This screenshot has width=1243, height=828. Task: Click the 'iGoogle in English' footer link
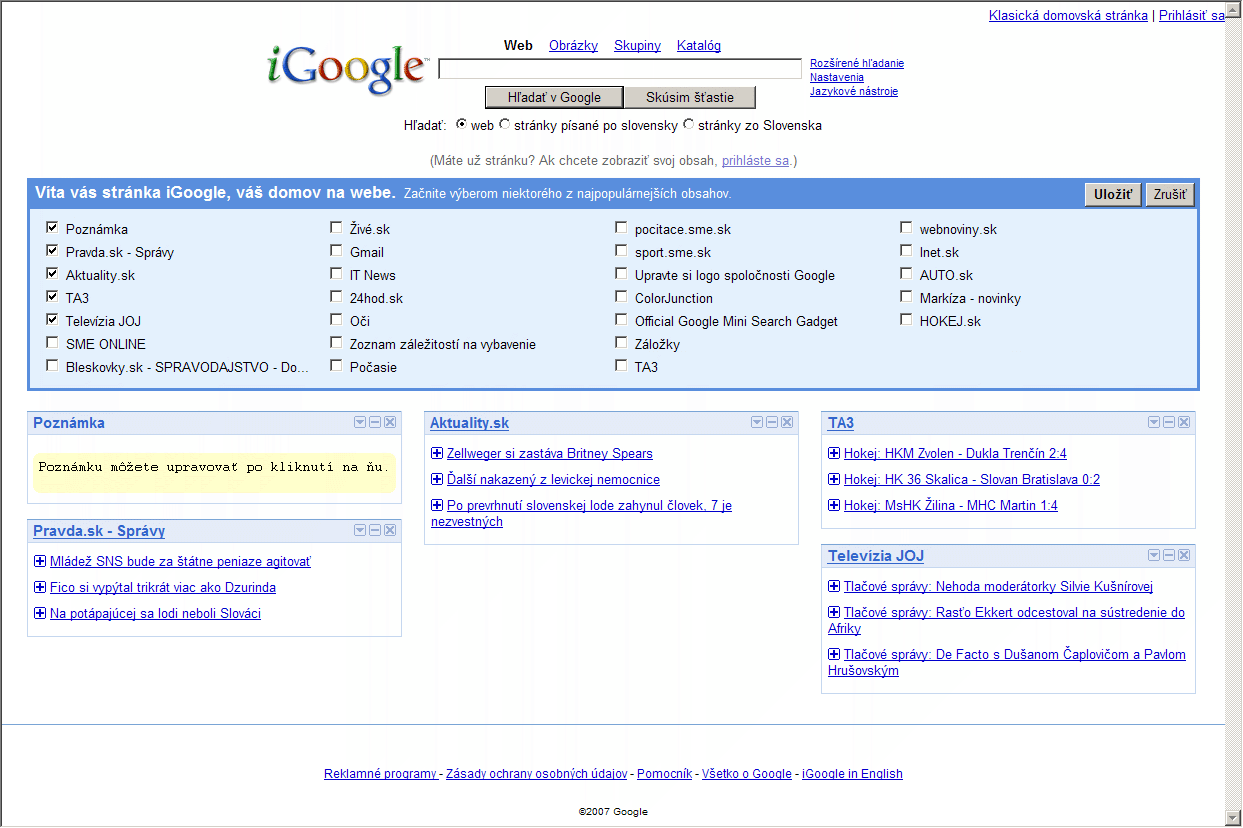click(852, 773)
